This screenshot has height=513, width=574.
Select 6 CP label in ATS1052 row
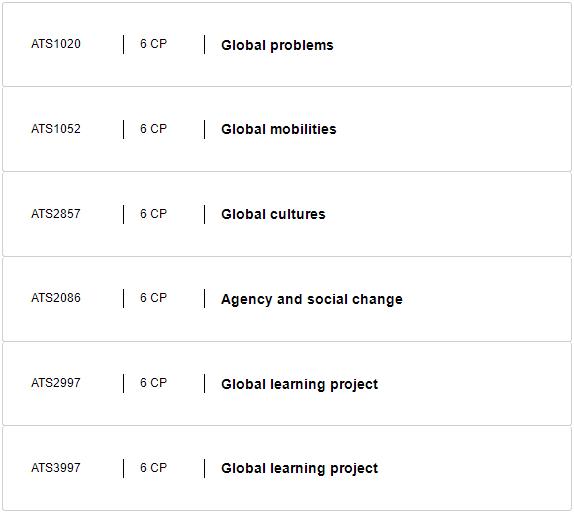click(153, 129)
